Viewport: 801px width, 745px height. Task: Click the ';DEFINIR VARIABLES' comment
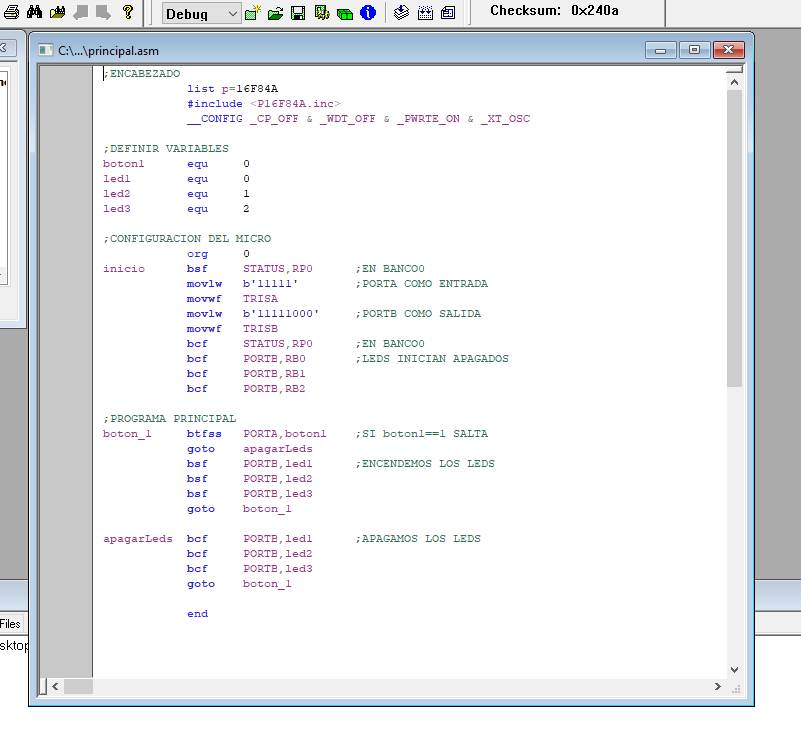[167, 149]
